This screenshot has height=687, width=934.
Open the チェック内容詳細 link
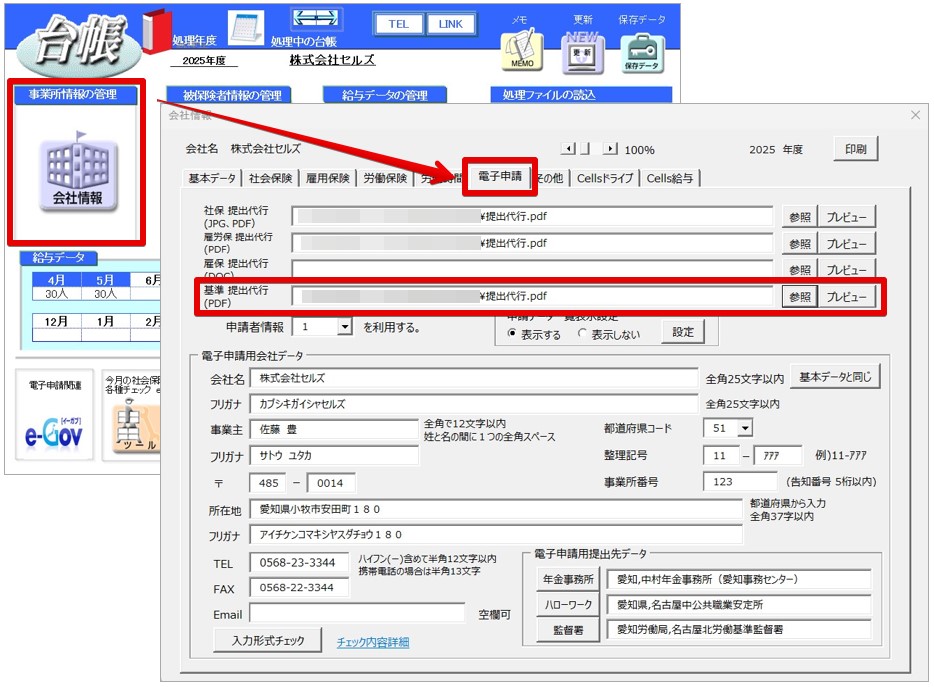coord(373,642)
